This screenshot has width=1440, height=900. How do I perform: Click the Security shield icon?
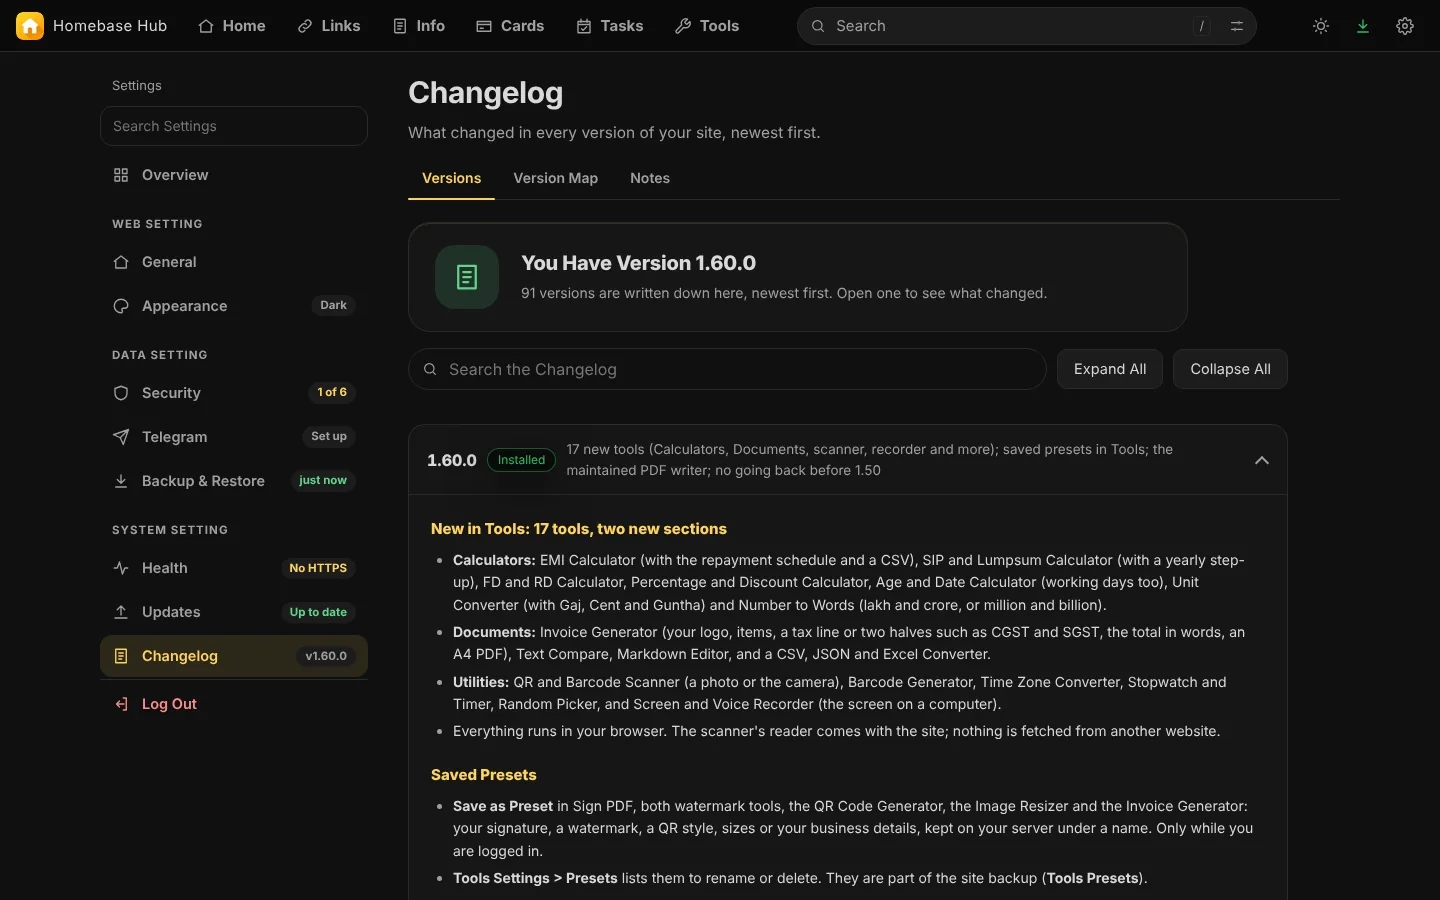point(121,393)
